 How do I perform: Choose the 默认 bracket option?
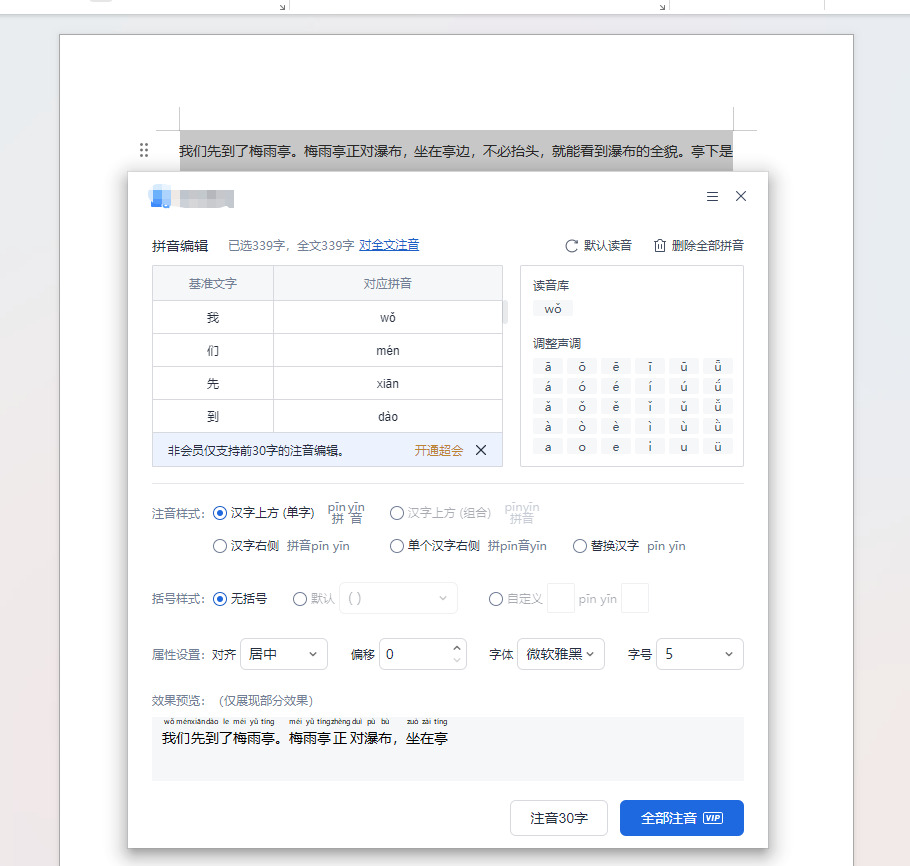300,599
